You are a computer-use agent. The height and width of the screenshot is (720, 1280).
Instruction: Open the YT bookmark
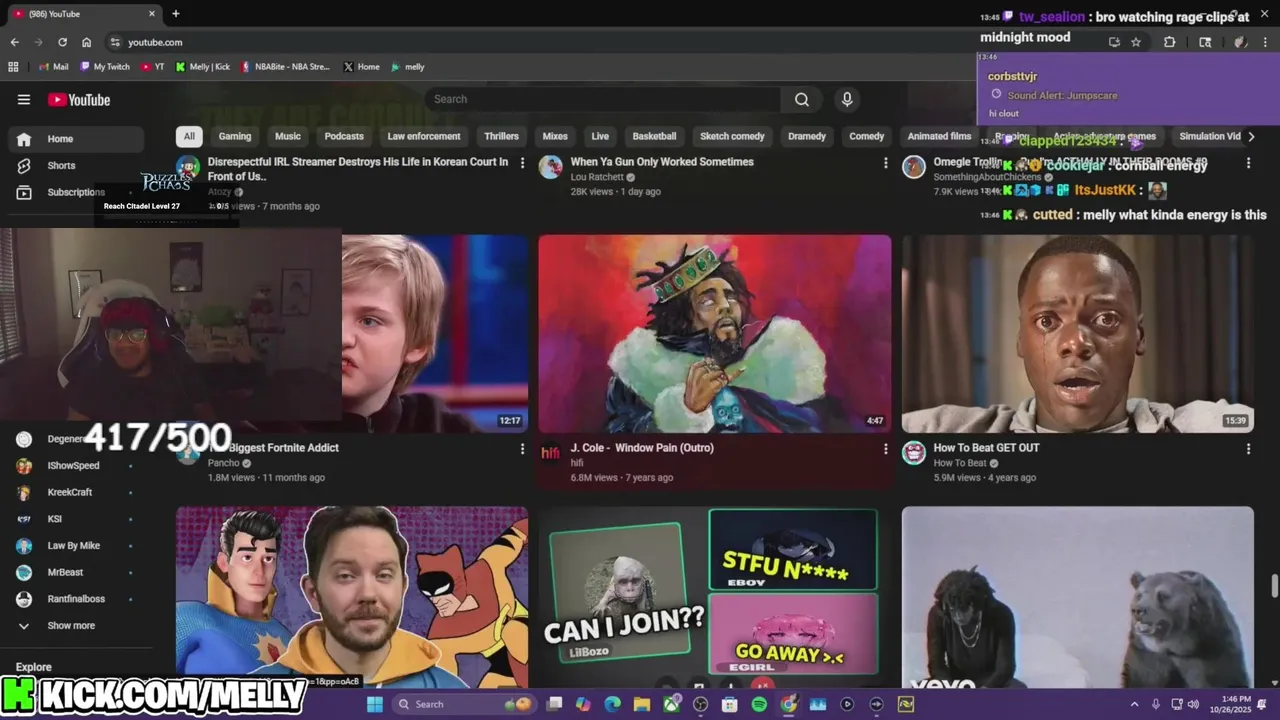pos(152,67)
